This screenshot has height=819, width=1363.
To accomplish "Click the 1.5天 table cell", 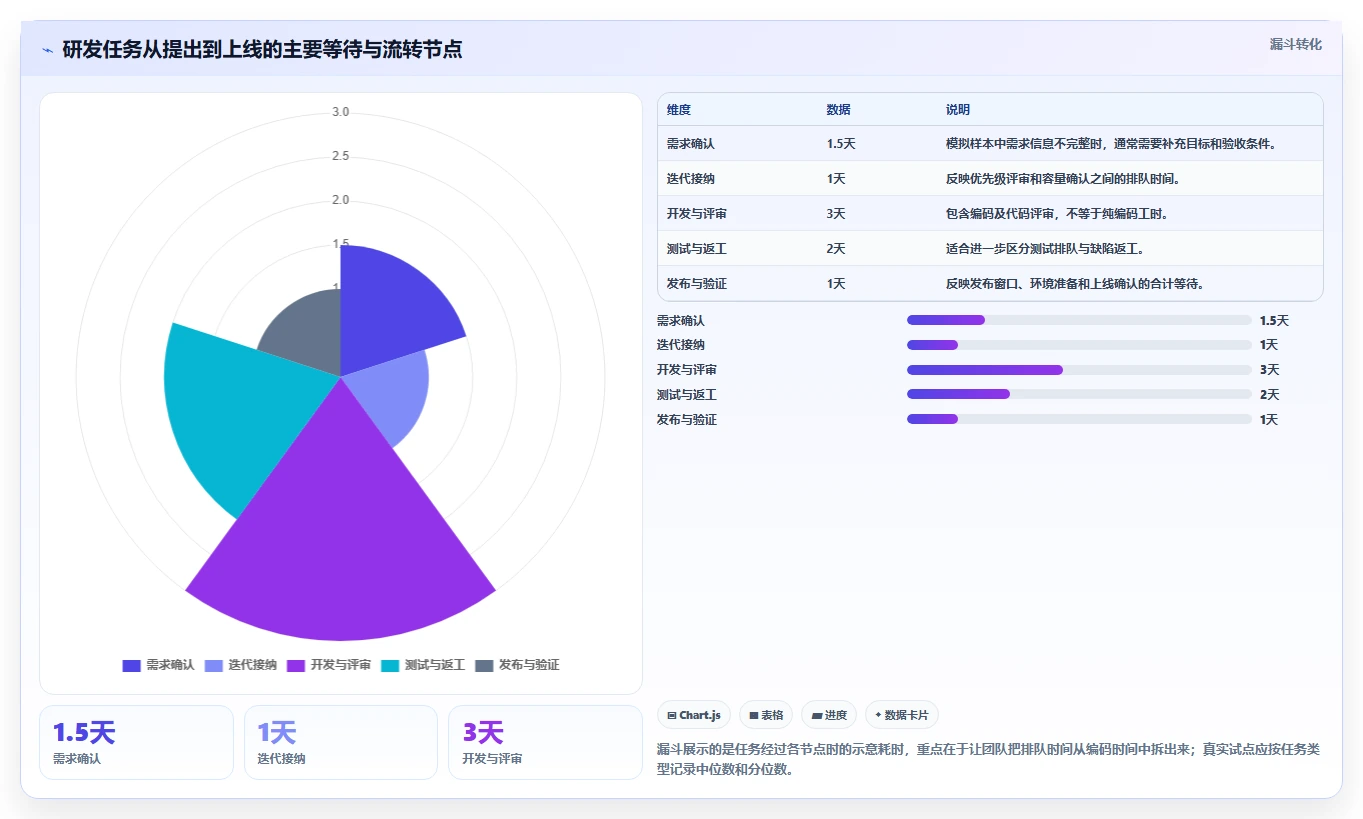I will pos(841,144).
